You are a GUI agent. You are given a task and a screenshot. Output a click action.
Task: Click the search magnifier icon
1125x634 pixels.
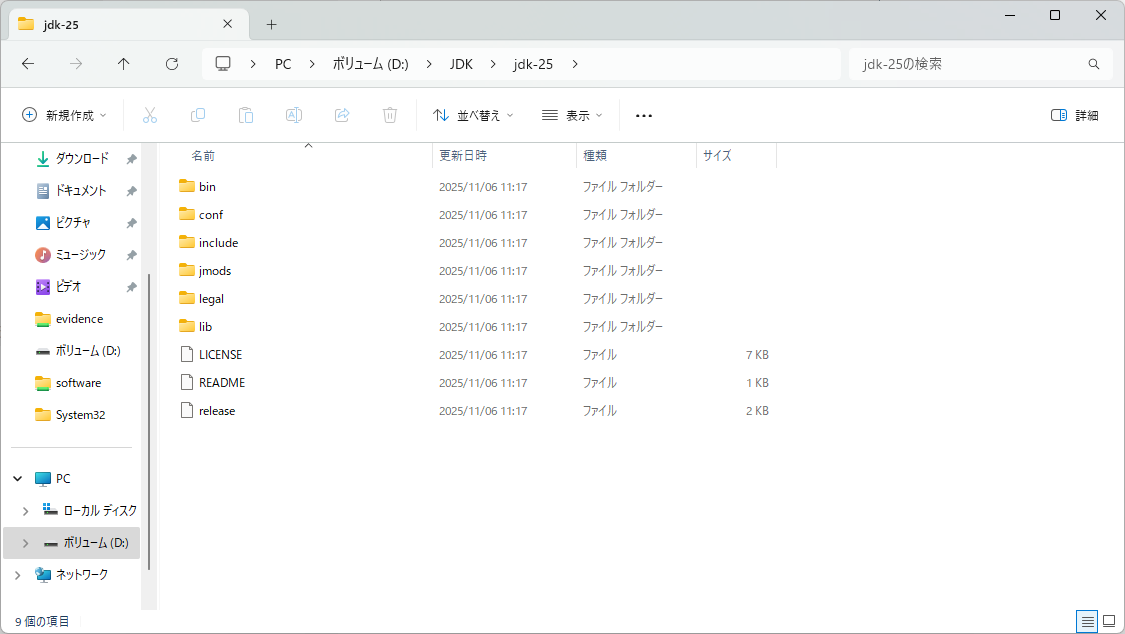coord(1093,64)
